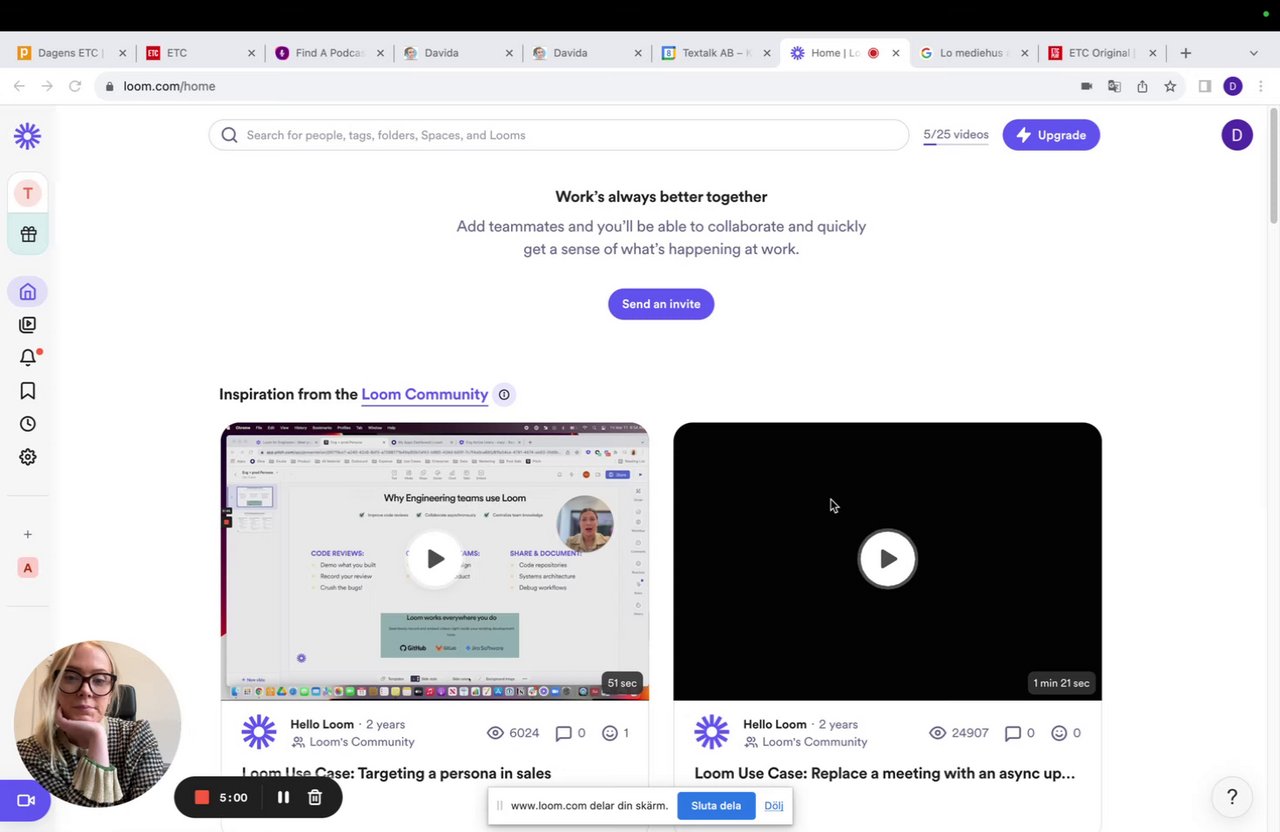Open the Watch Later bookmark icon
This screenshot has height=832, width=1280.
point(28,391)
